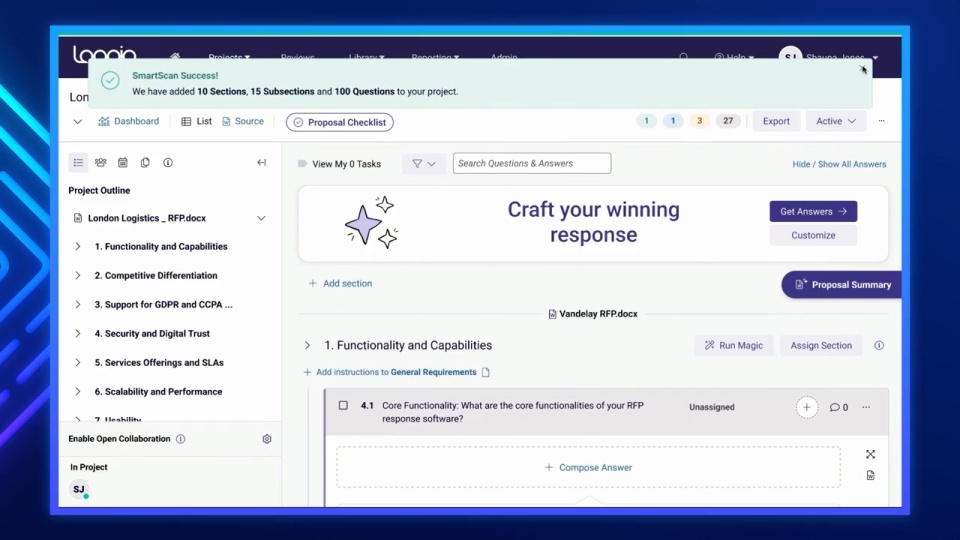Select the outline list icon in sidebar

tap(78, 162)
